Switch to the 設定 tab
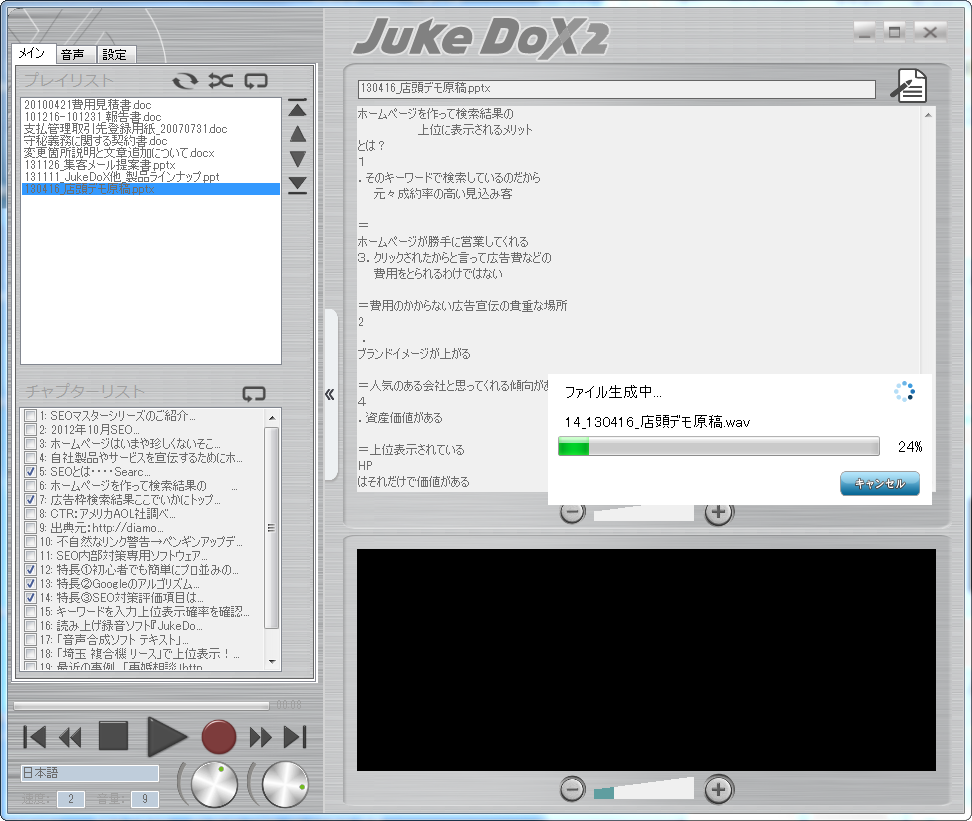This screenshot has width=972, height=821. 116,55
